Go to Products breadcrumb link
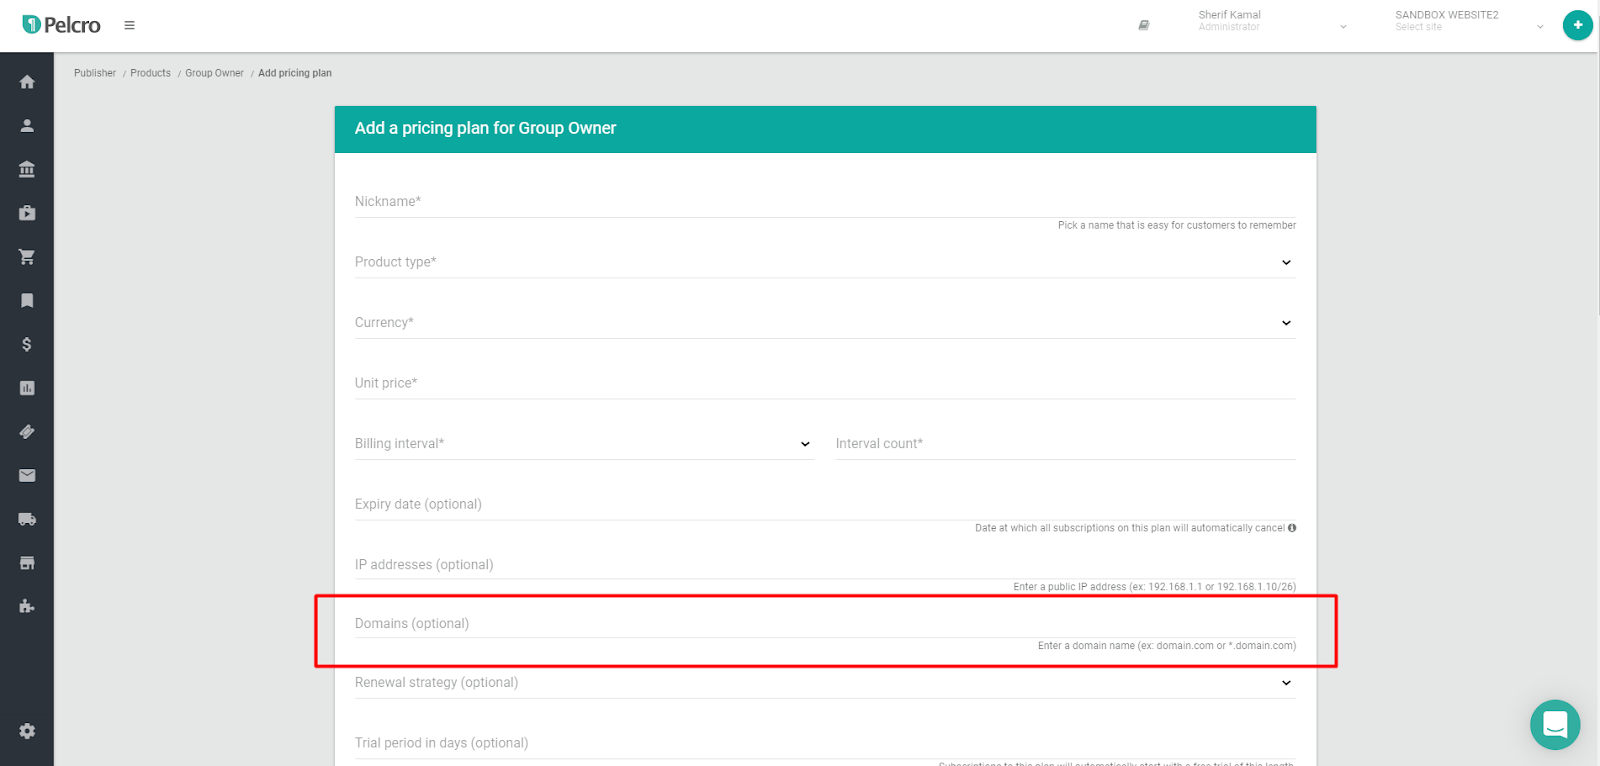1600x766 pixels. point(150,73)
